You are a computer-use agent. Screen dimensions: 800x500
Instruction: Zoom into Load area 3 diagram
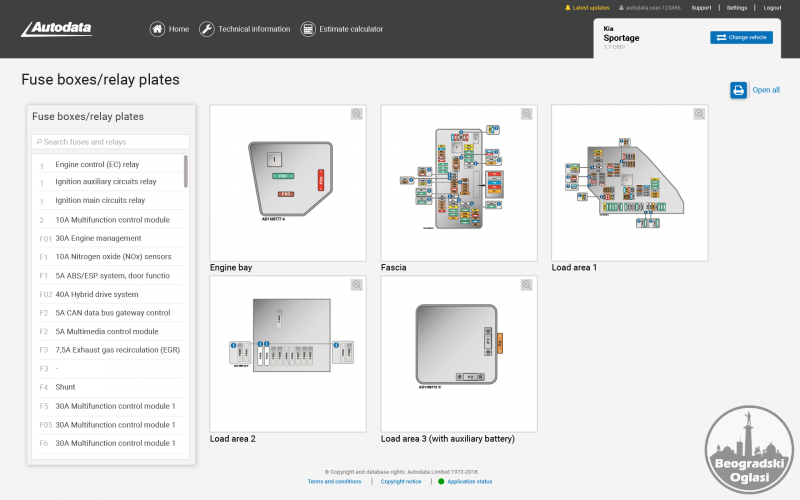527,285
